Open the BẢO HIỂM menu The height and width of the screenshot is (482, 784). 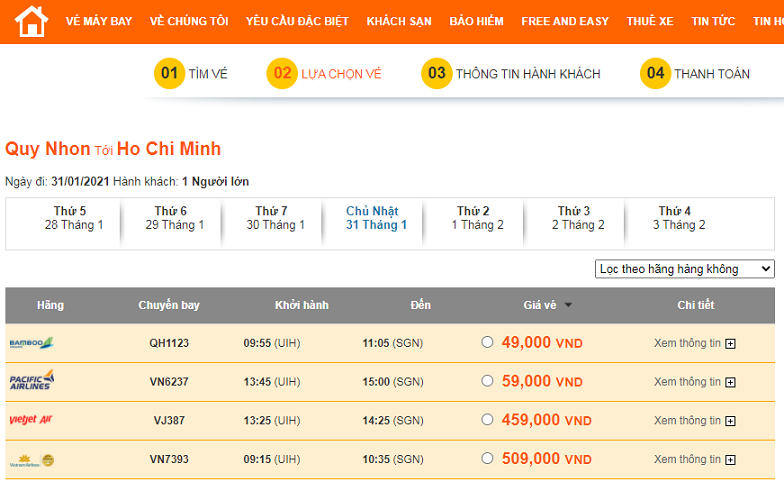pyautogui.click(x=476, y=22)
